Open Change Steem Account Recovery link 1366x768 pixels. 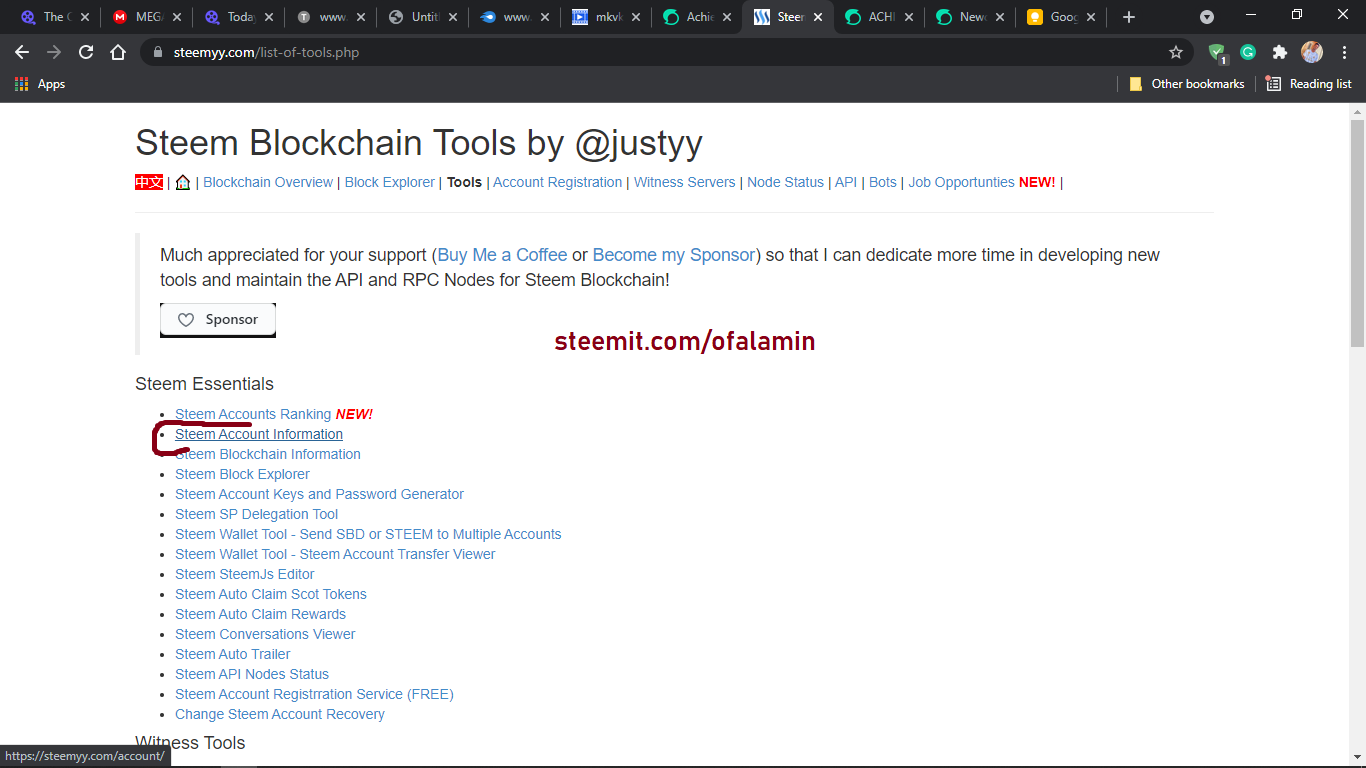point(280,714)
